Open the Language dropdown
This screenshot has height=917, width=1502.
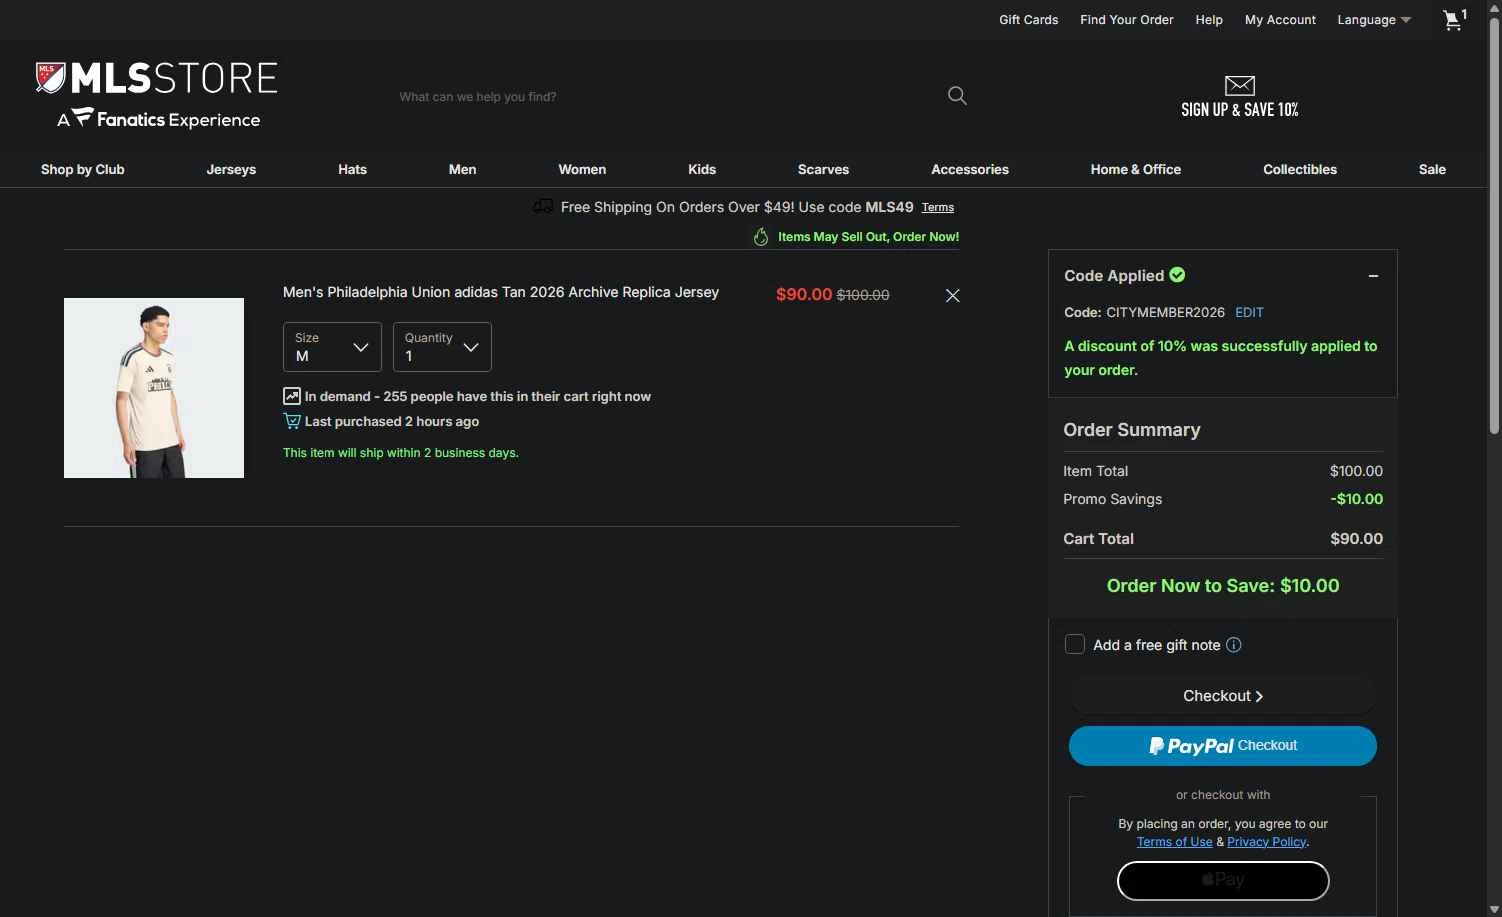(x=1374, y=20)
